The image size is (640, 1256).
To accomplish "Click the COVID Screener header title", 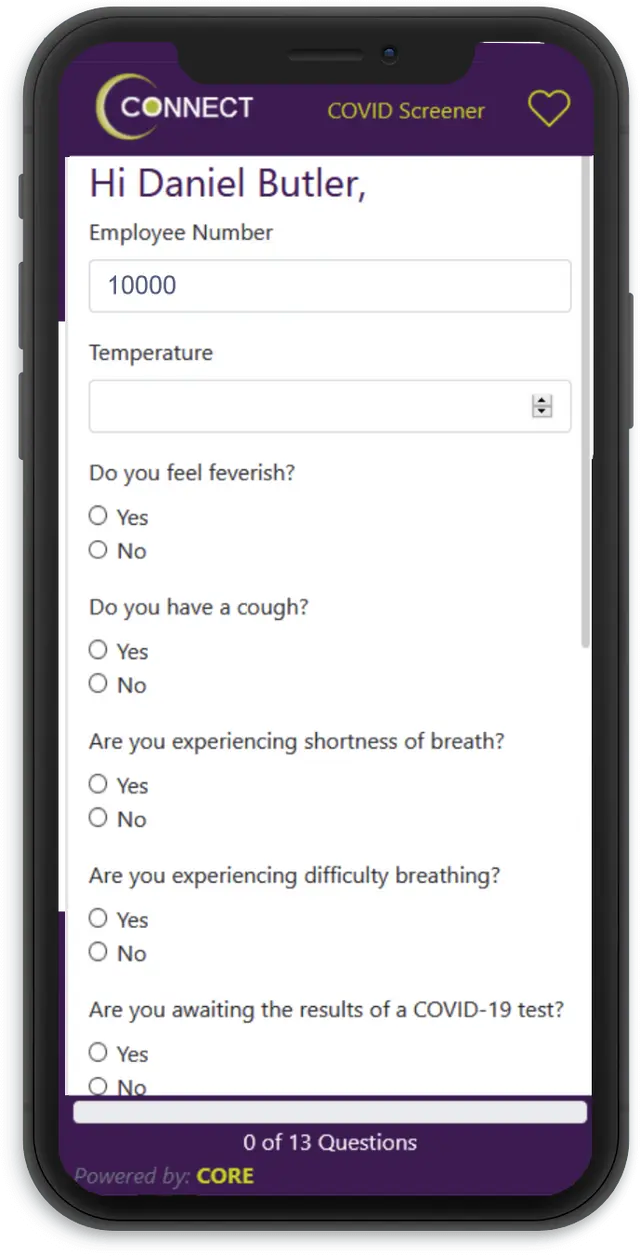I will (x=406, y=110).
